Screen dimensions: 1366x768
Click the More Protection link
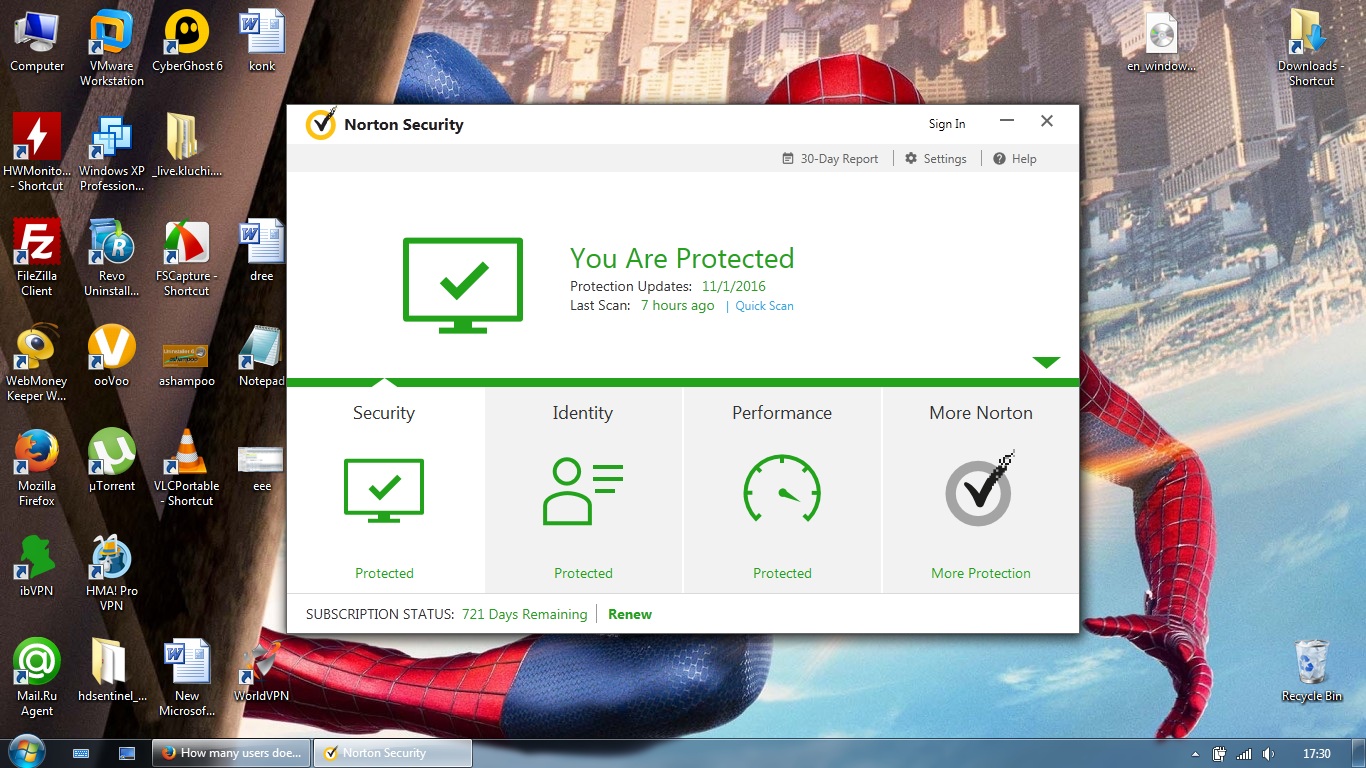(981, 573)
